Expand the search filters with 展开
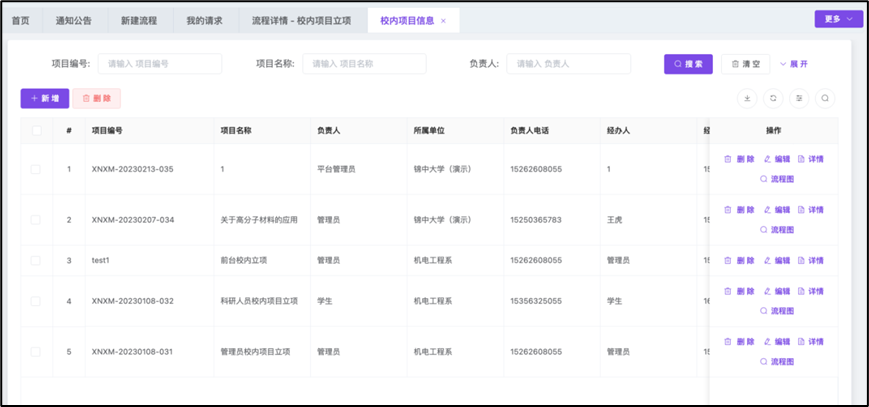This screenshot has height=407, width=869. pyautogui.click(x=794, y=64)
